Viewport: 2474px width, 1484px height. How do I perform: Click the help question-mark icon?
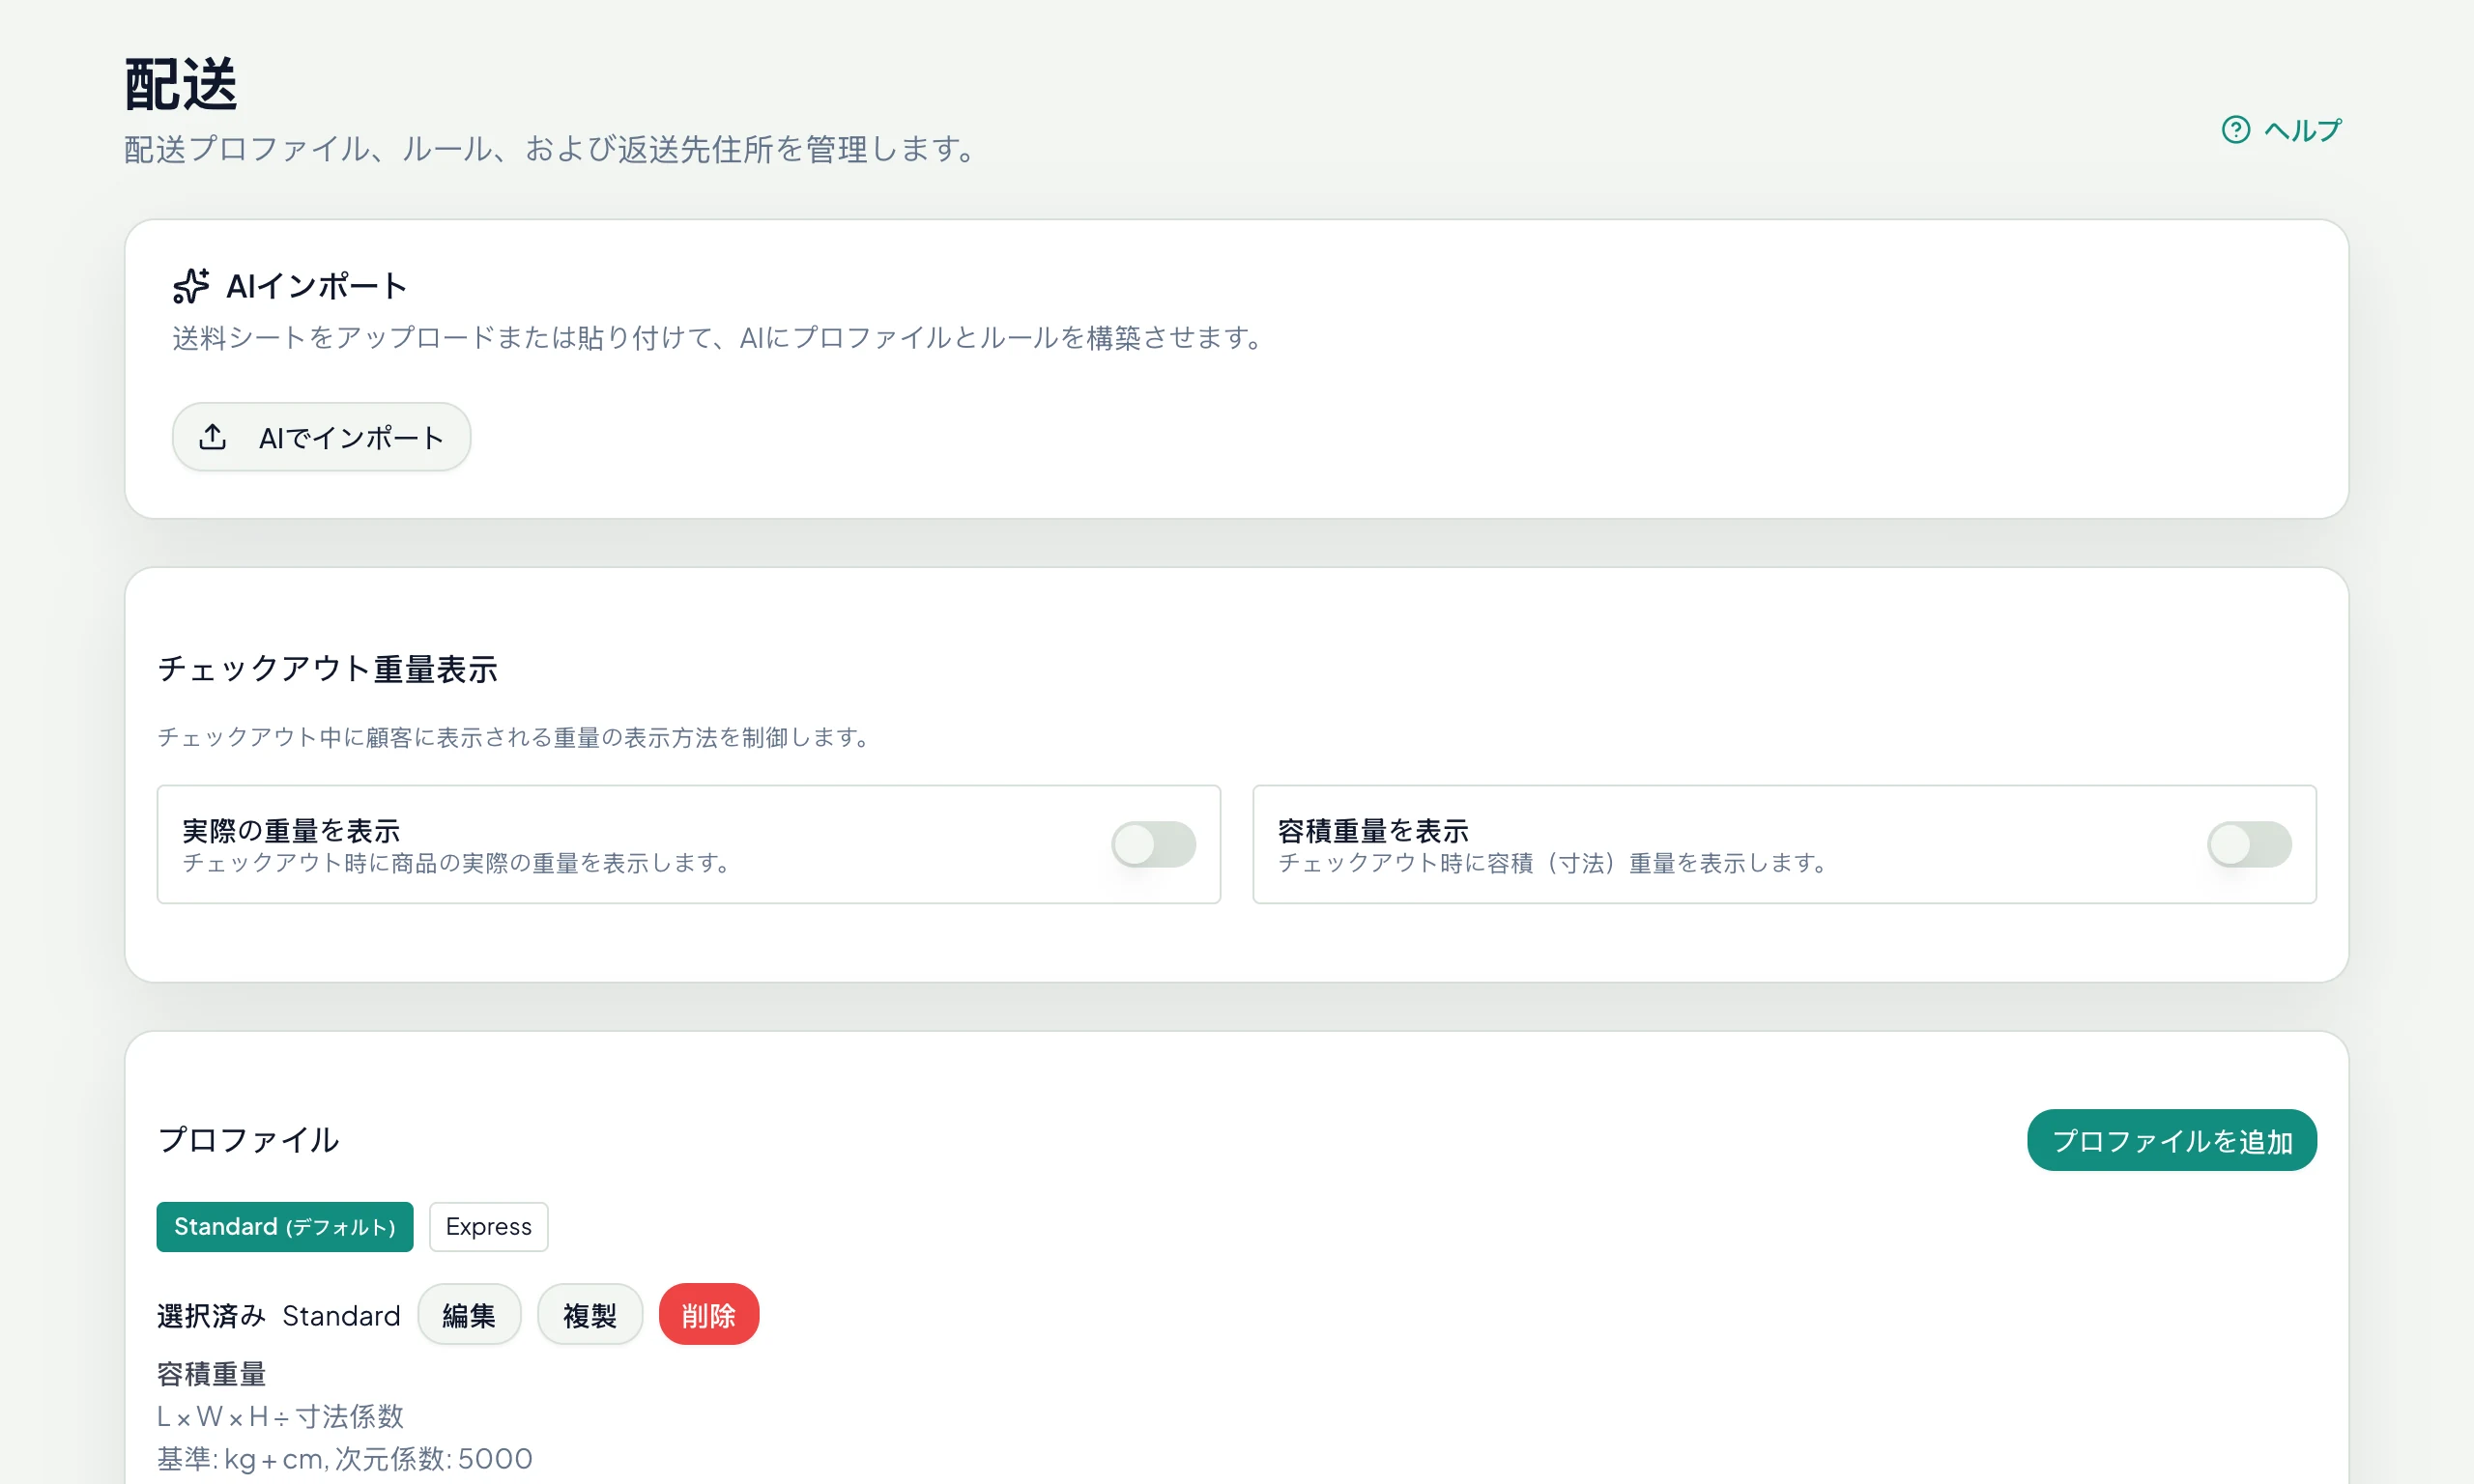pyautogui.click(x=2235, y=130)
